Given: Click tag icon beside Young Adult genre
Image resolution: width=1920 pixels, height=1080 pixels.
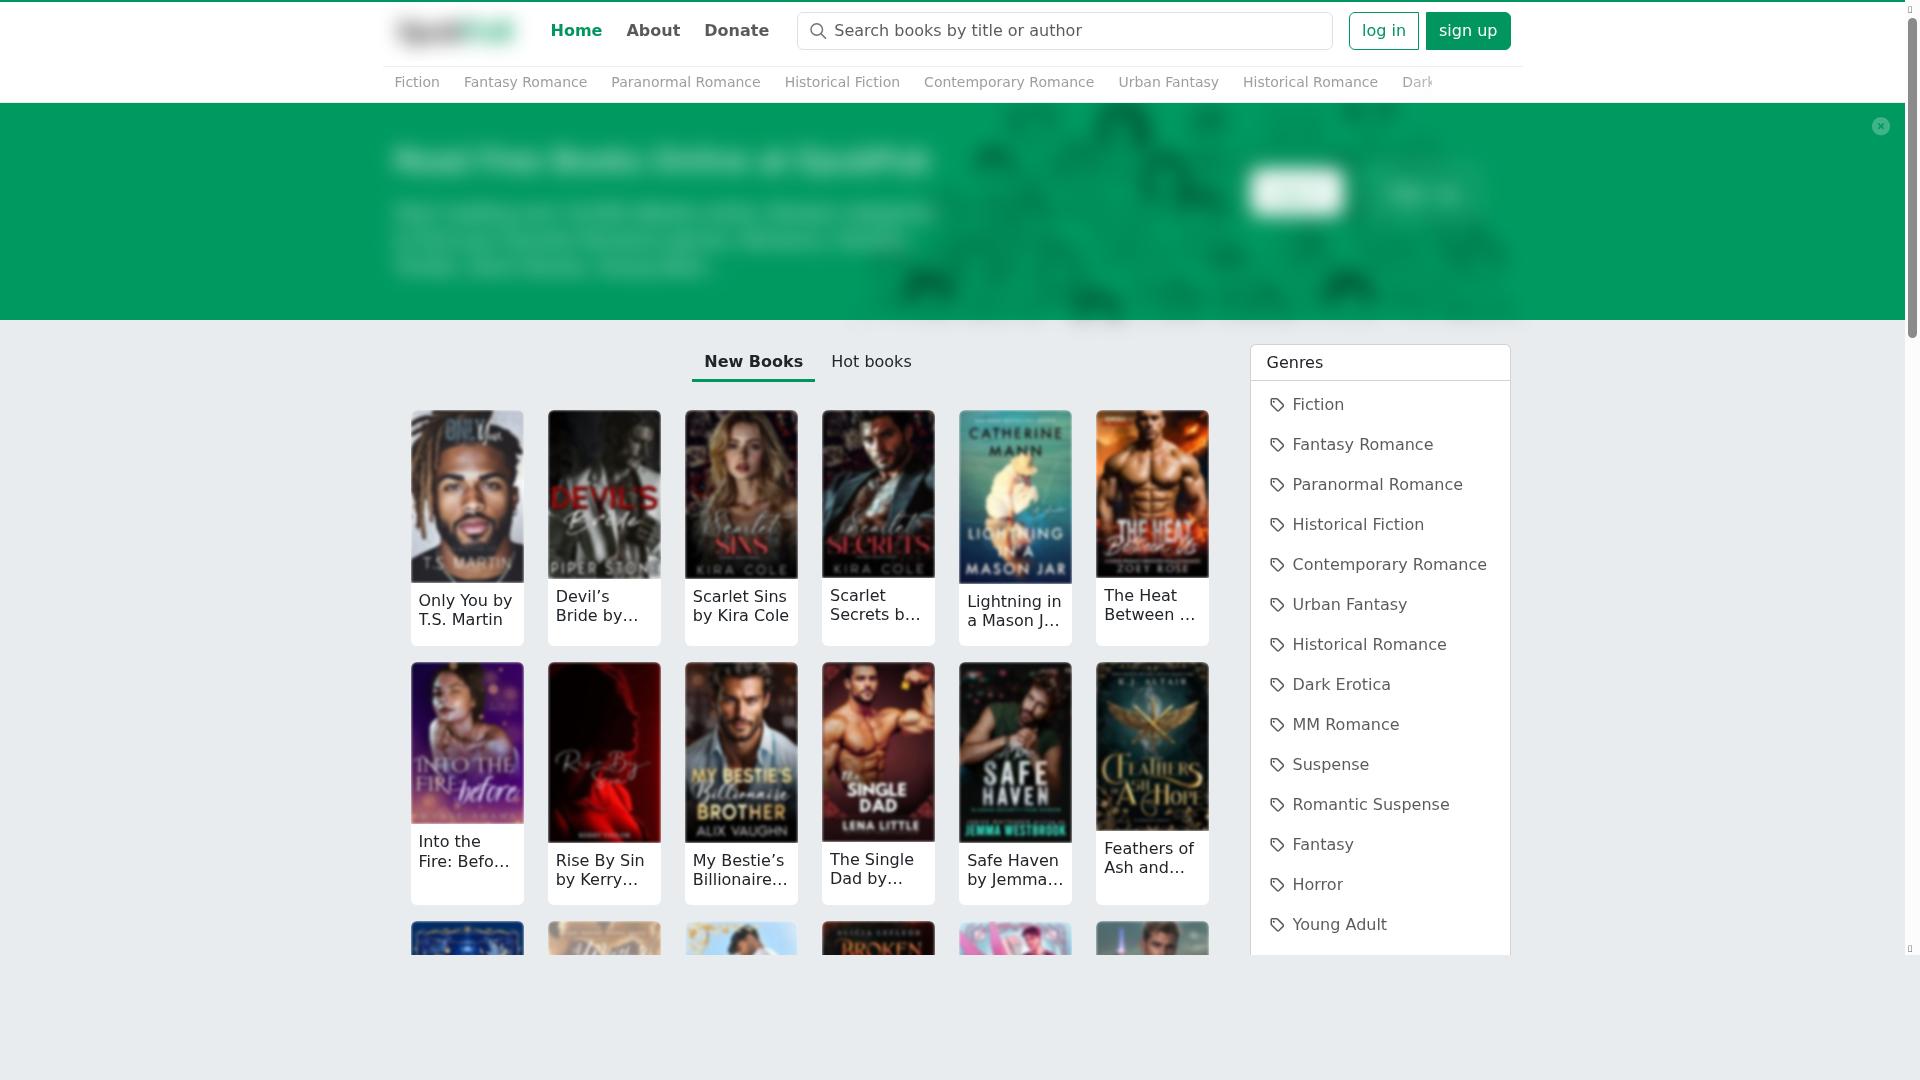Looking at the screenshot, I should click(x=1277, y=925).
